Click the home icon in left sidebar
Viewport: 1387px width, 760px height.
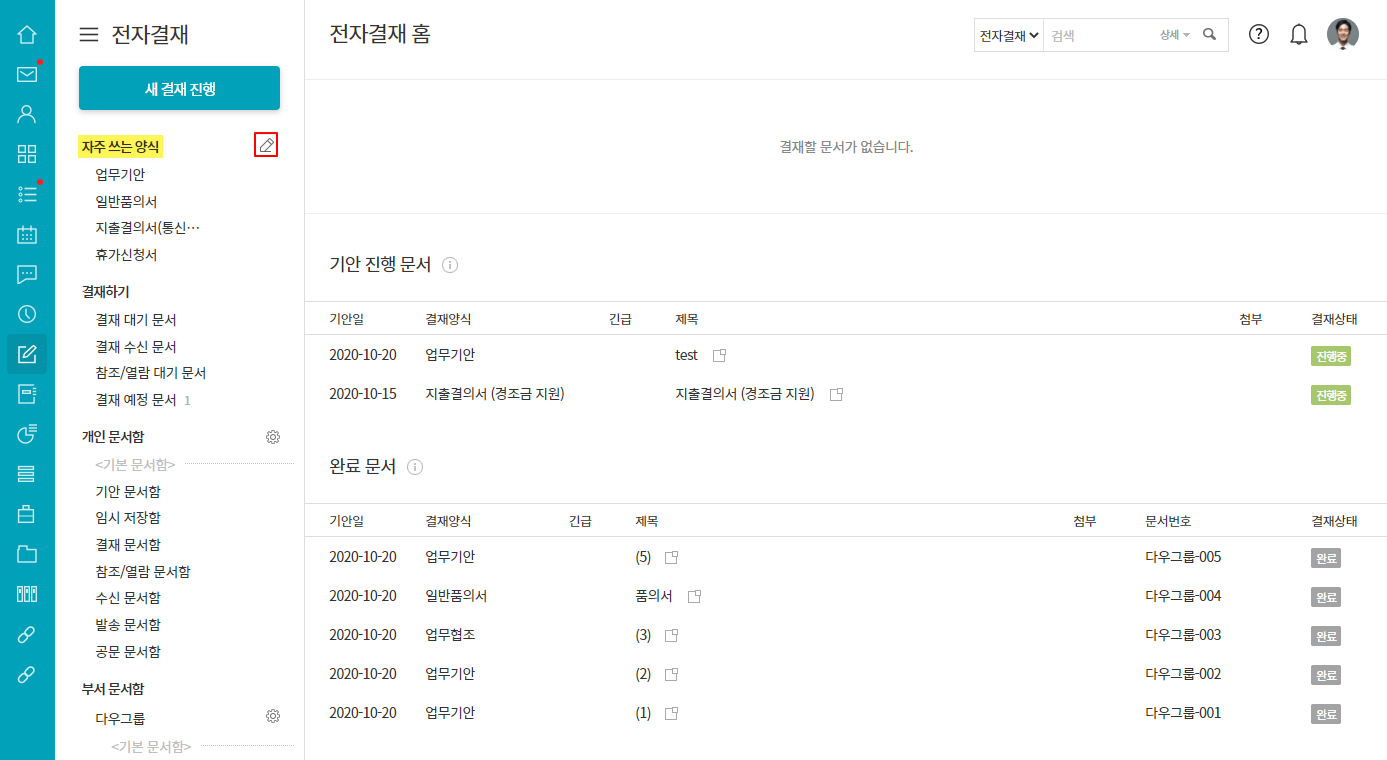pyautogui.click(x=27, y=35)
